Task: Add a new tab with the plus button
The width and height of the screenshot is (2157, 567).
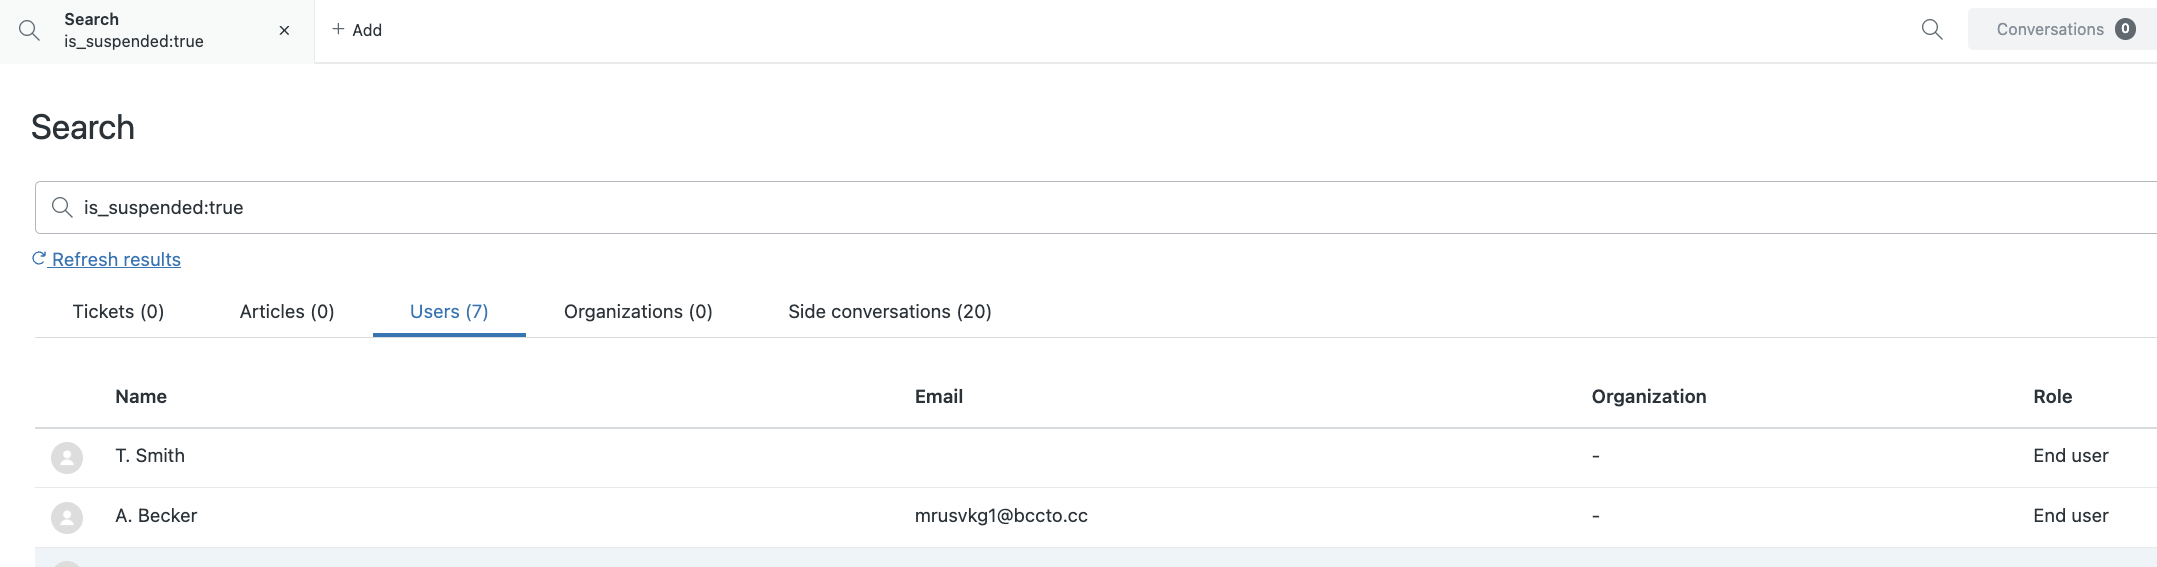Action: [x=357, y=30]
